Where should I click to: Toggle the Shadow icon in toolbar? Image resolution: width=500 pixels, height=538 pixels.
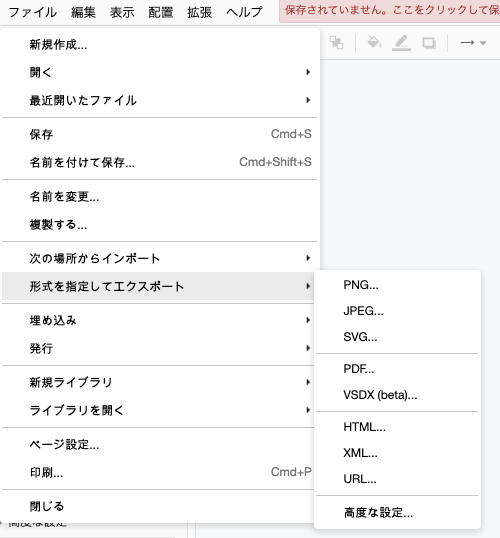click(429, 43)
